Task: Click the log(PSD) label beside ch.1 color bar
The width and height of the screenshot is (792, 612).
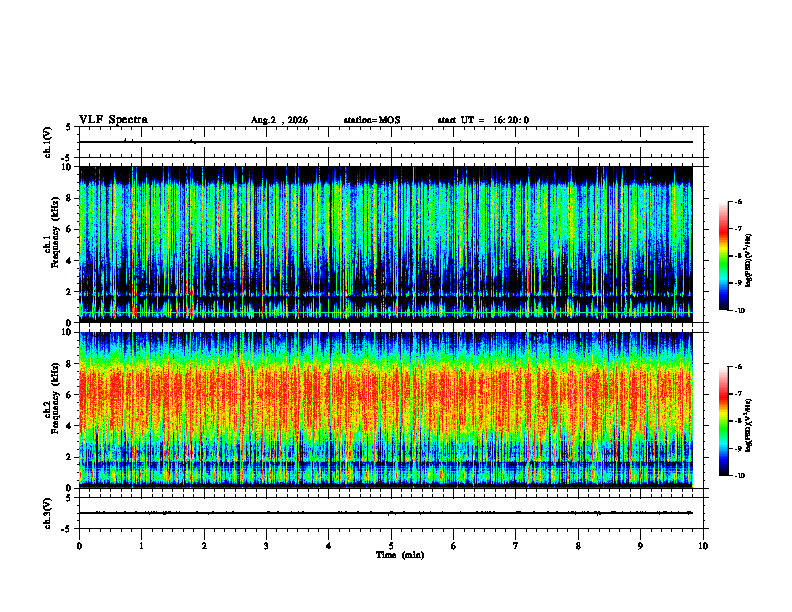Action: (749, 260)
